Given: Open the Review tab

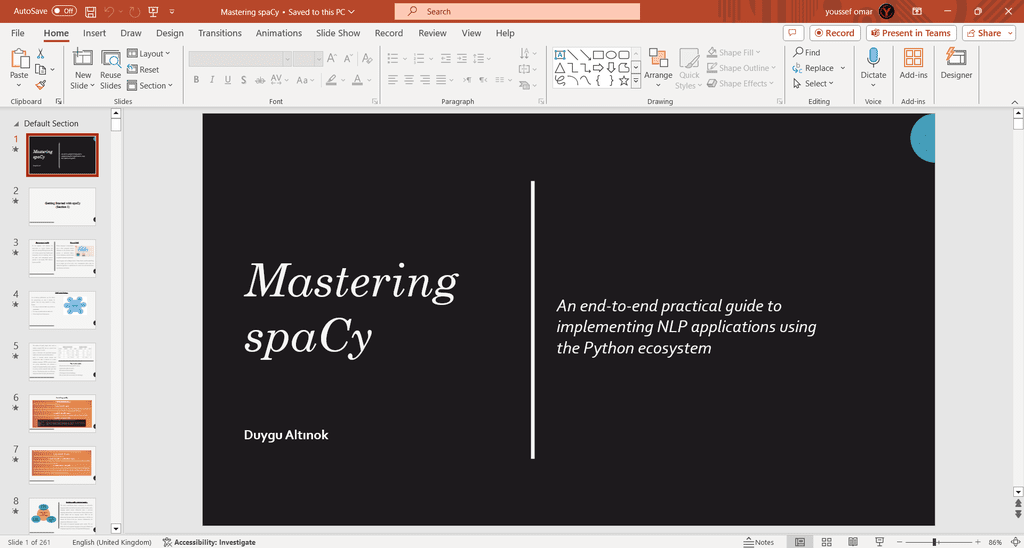Looking at the screenshot, I should 432,33.
